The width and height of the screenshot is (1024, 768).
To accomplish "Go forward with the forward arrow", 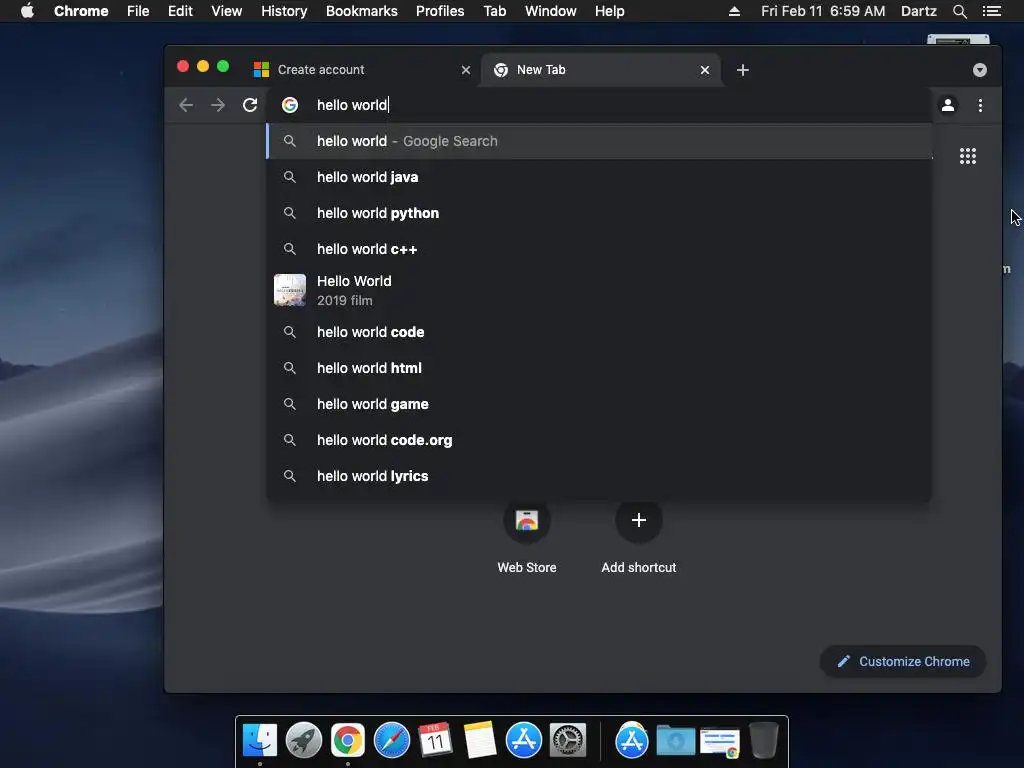I will click(218, 105).
